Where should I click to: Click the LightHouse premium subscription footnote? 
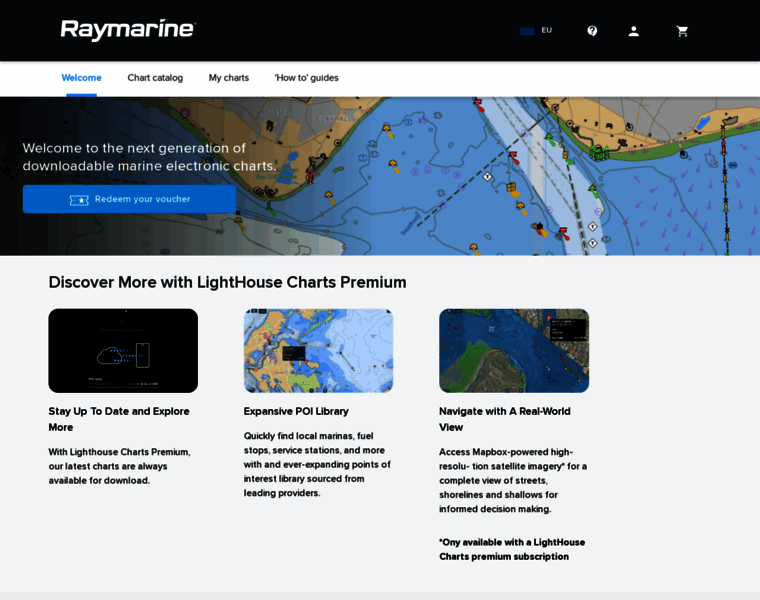click(512, 550)
